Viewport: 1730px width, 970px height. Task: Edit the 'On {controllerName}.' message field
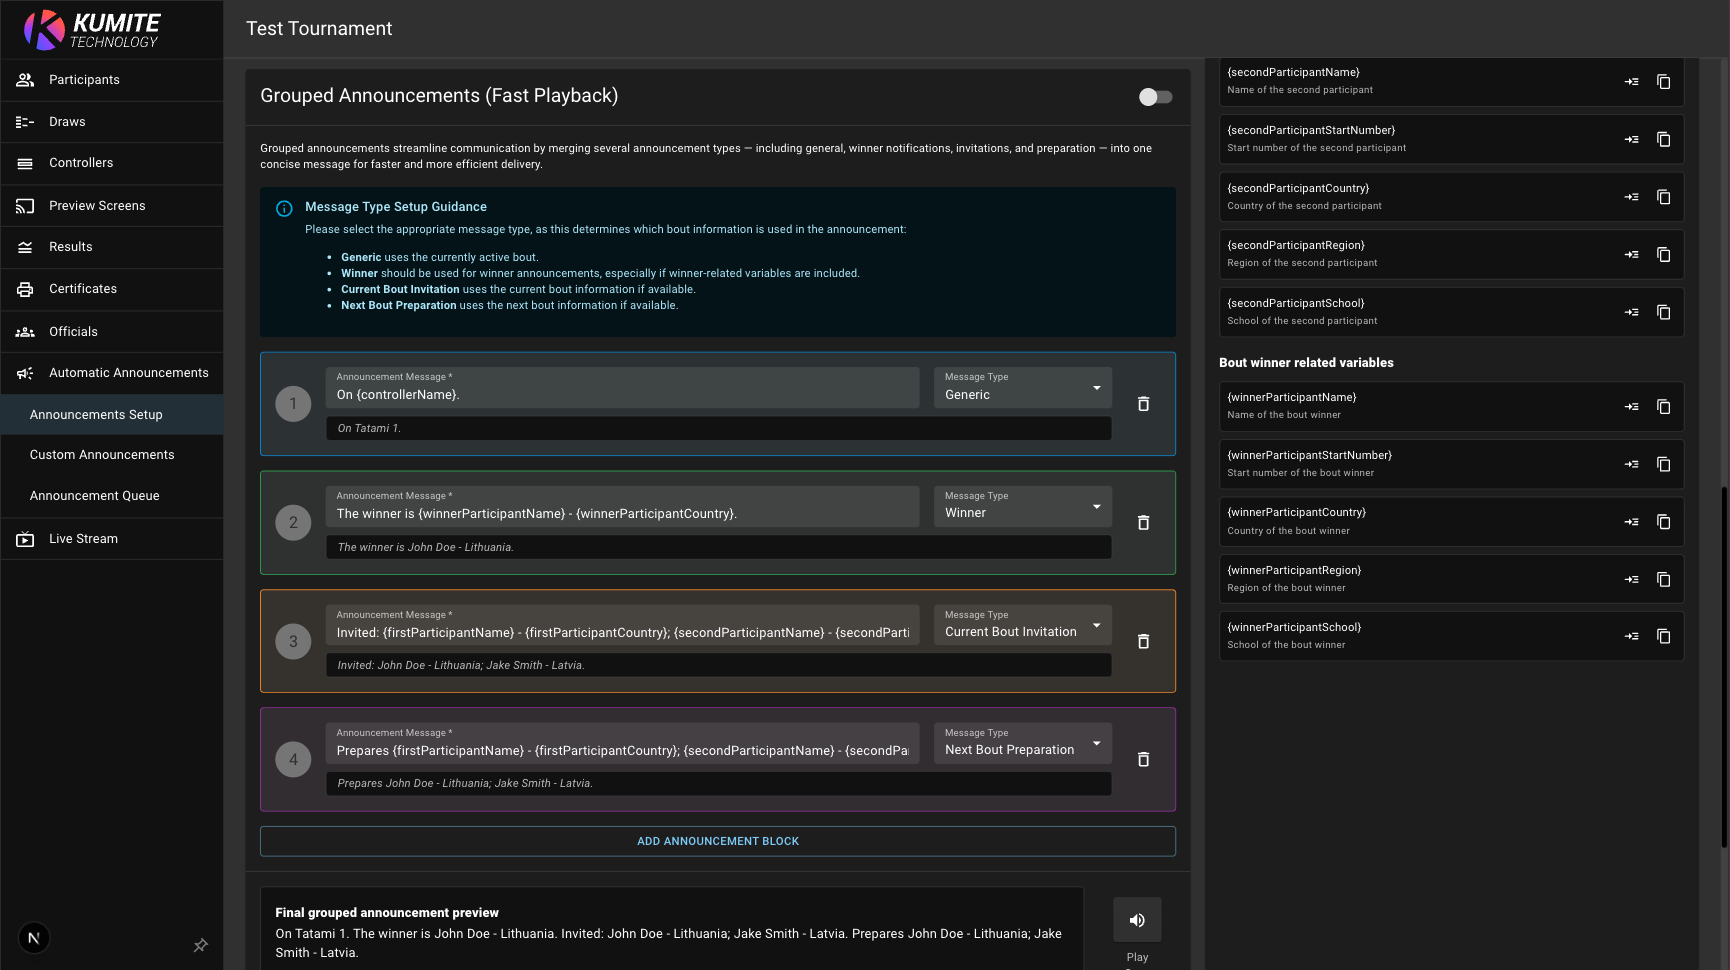(x=621, y=395)
